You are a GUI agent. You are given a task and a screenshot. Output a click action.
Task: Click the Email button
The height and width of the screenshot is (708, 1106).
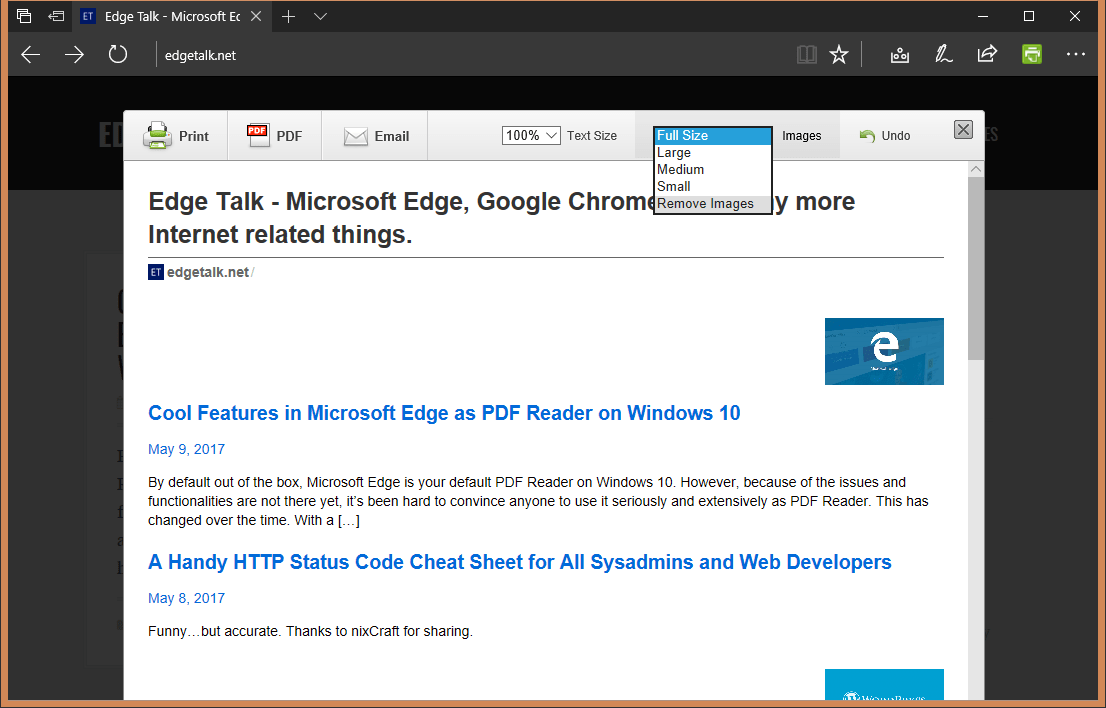pyautogui.click(x=376, y=135)
